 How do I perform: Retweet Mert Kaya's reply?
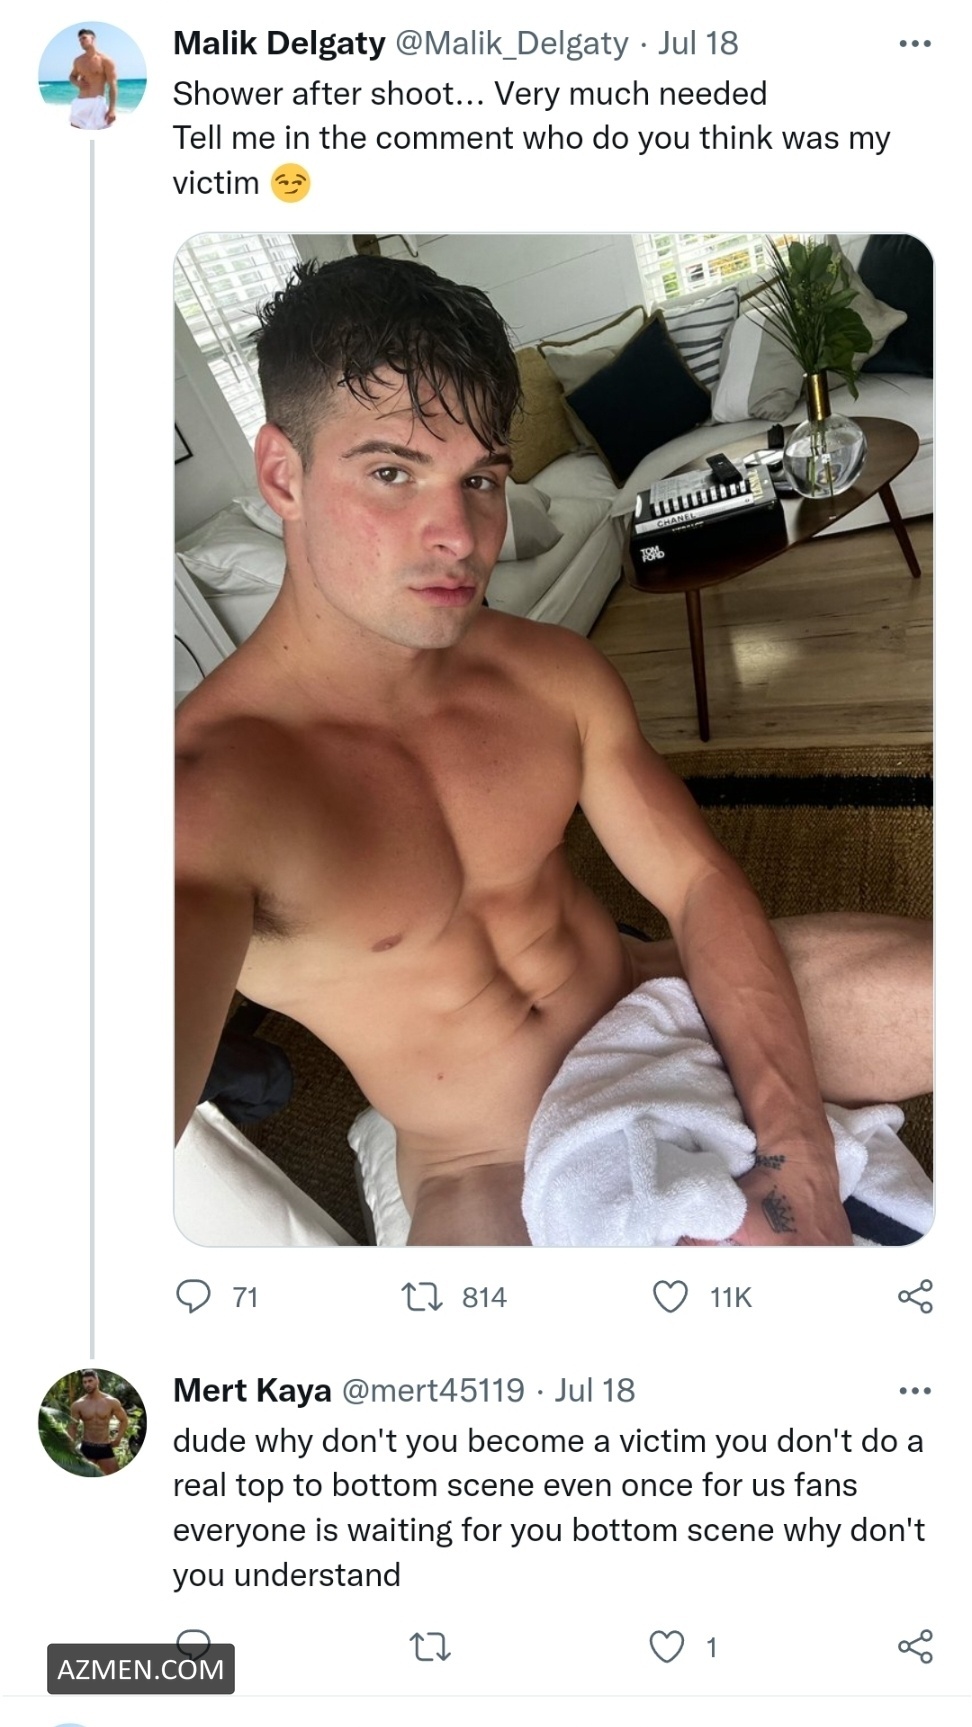coord(431,1647)
